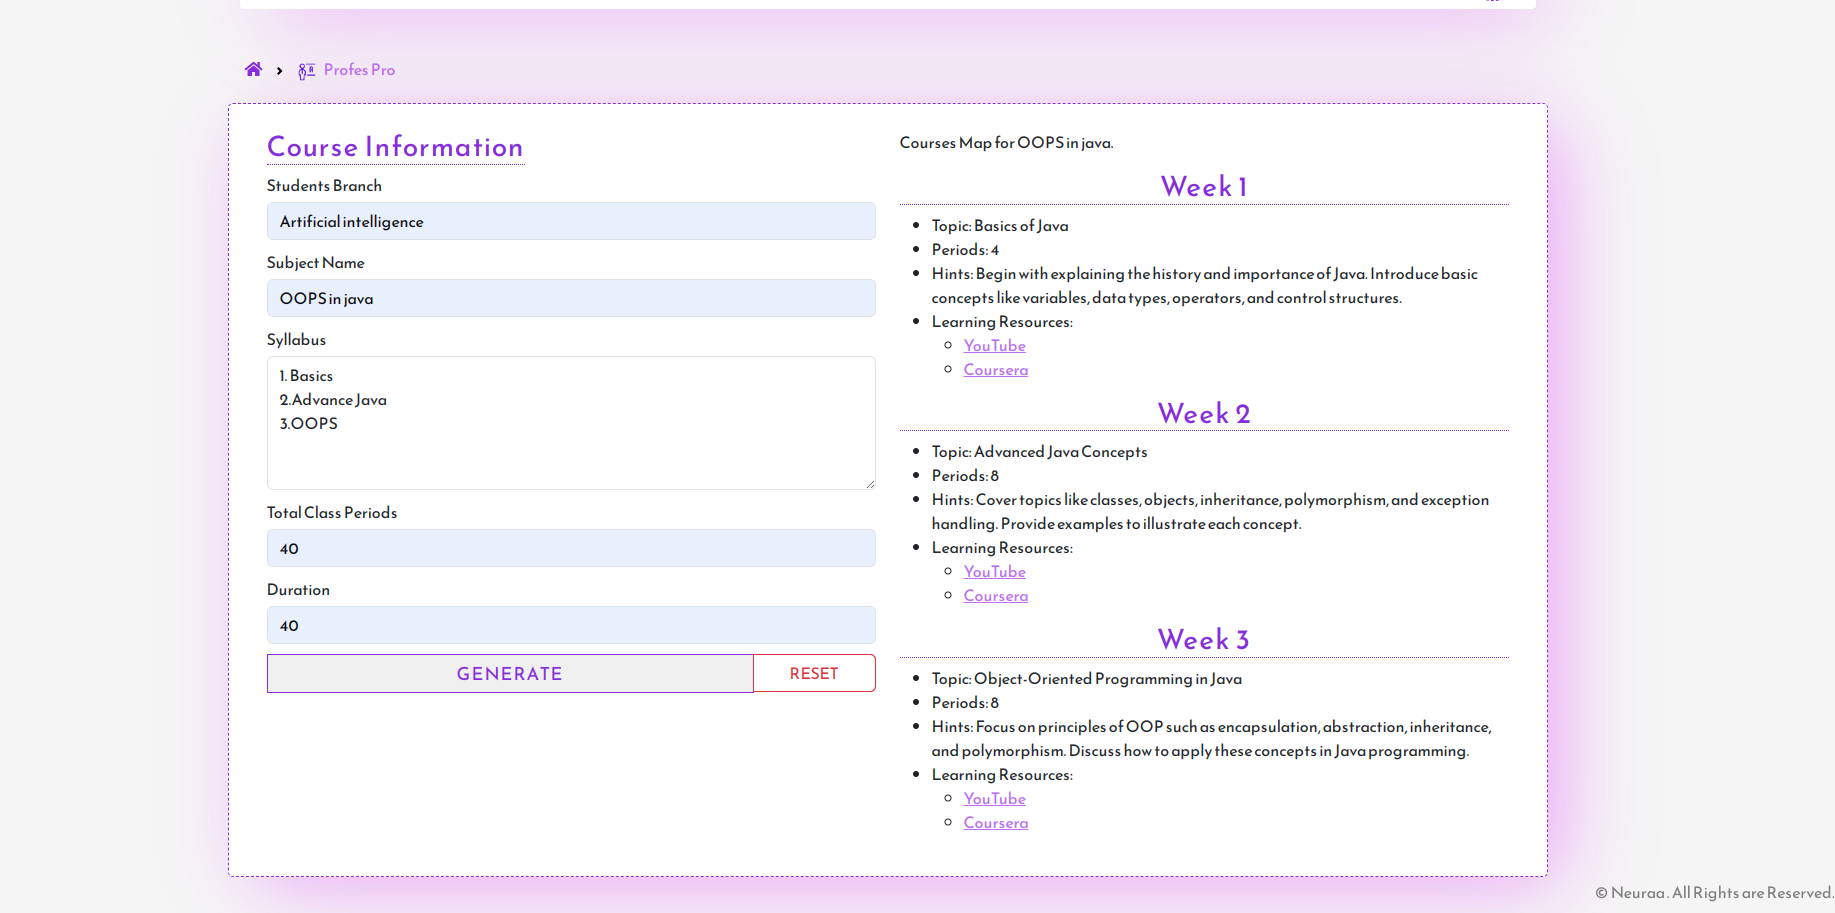Click 'Learning Resources:' under Week 1
Image resolution: width=1835 pixels, height=913 pixels.
[x=1002, y=322]
